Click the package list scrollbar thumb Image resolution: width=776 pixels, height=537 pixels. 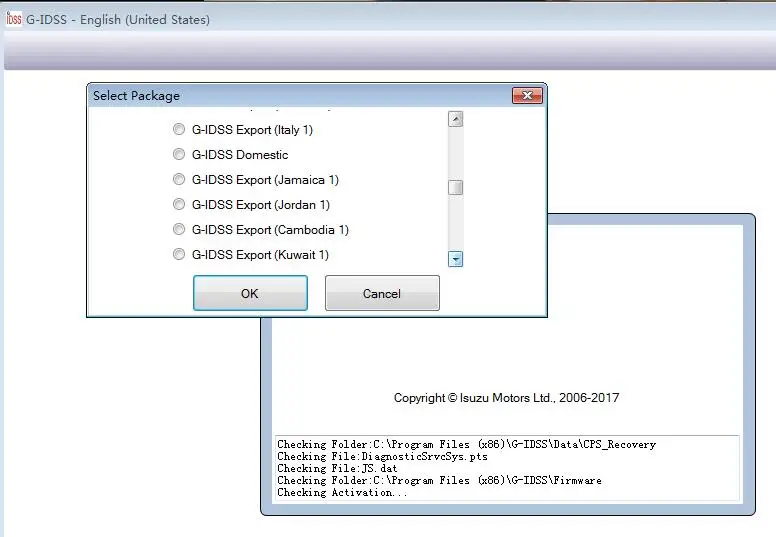point(455,188)
